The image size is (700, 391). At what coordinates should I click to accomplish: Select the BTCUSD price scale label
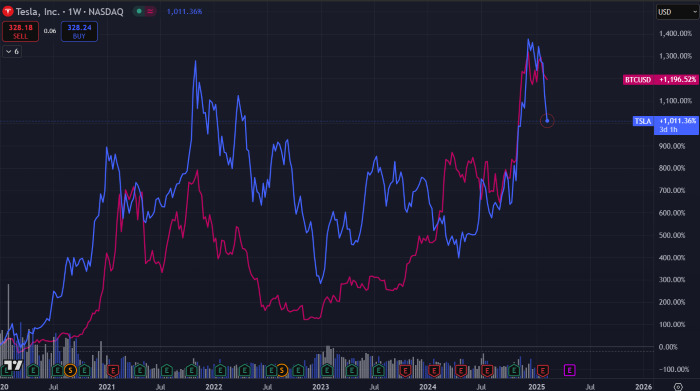pos(638,80)
